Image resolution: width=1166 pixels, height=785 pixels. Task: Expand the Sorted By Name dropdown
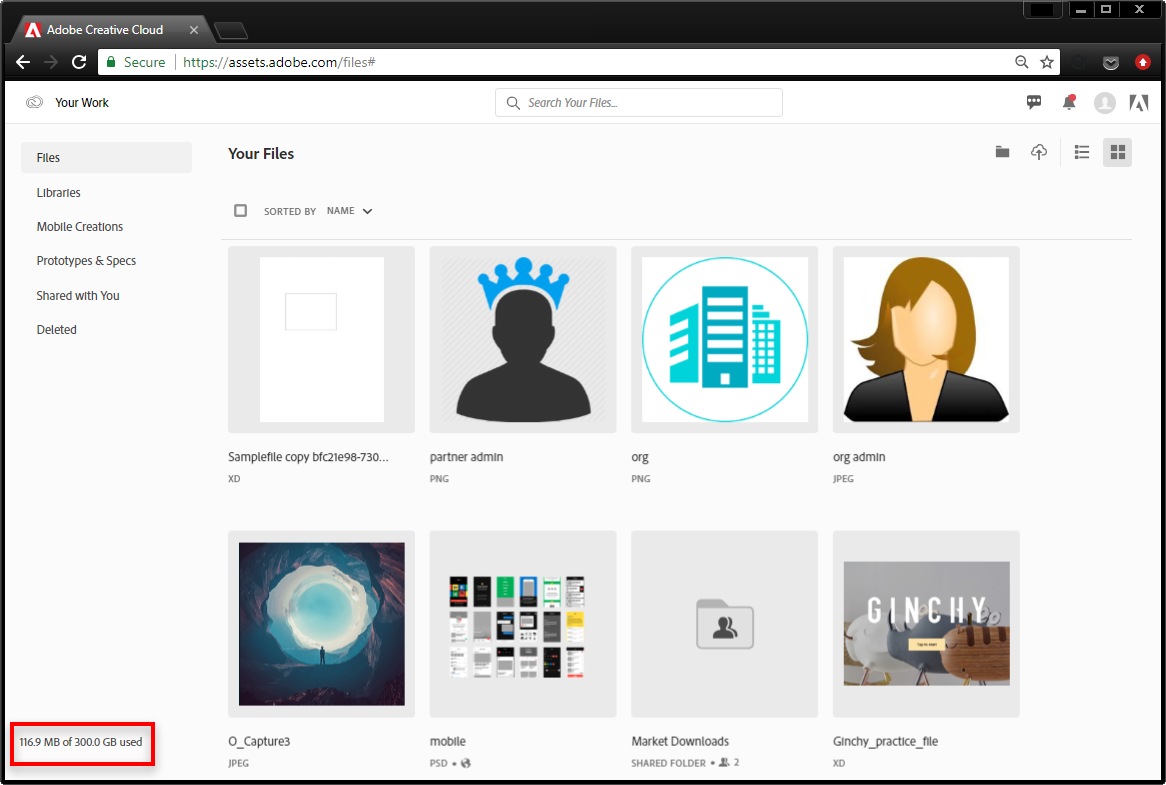[350, 211]
